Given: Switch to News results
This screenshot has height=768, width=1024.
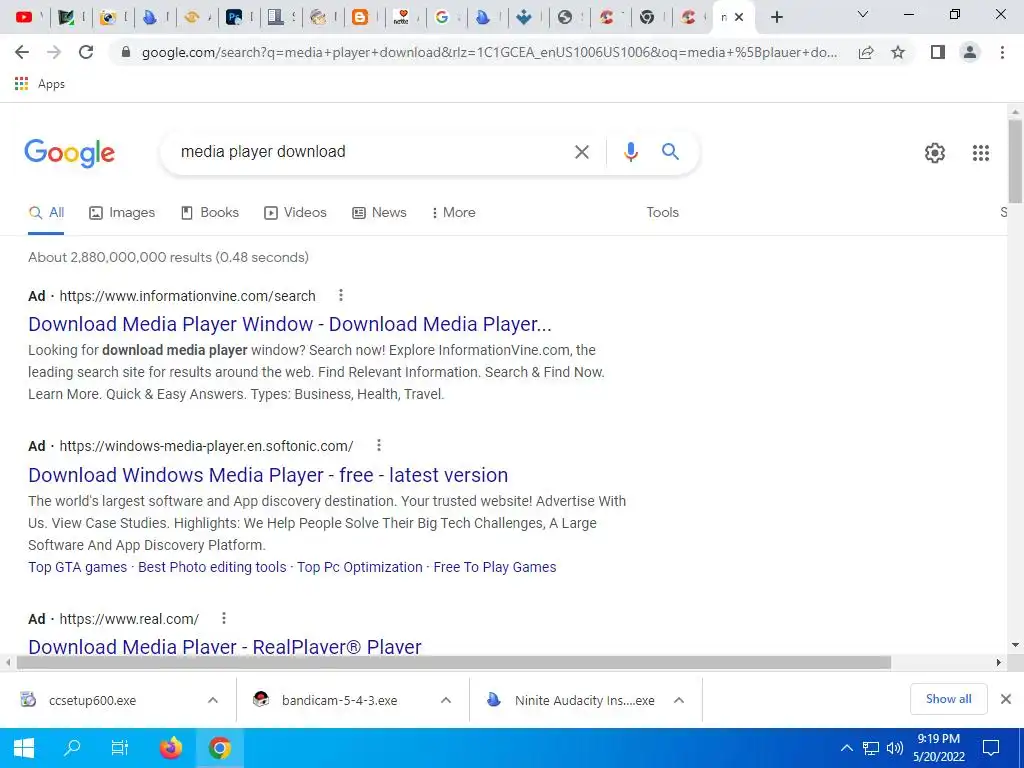Looking at the screenshot, I should tap(379, 212).
